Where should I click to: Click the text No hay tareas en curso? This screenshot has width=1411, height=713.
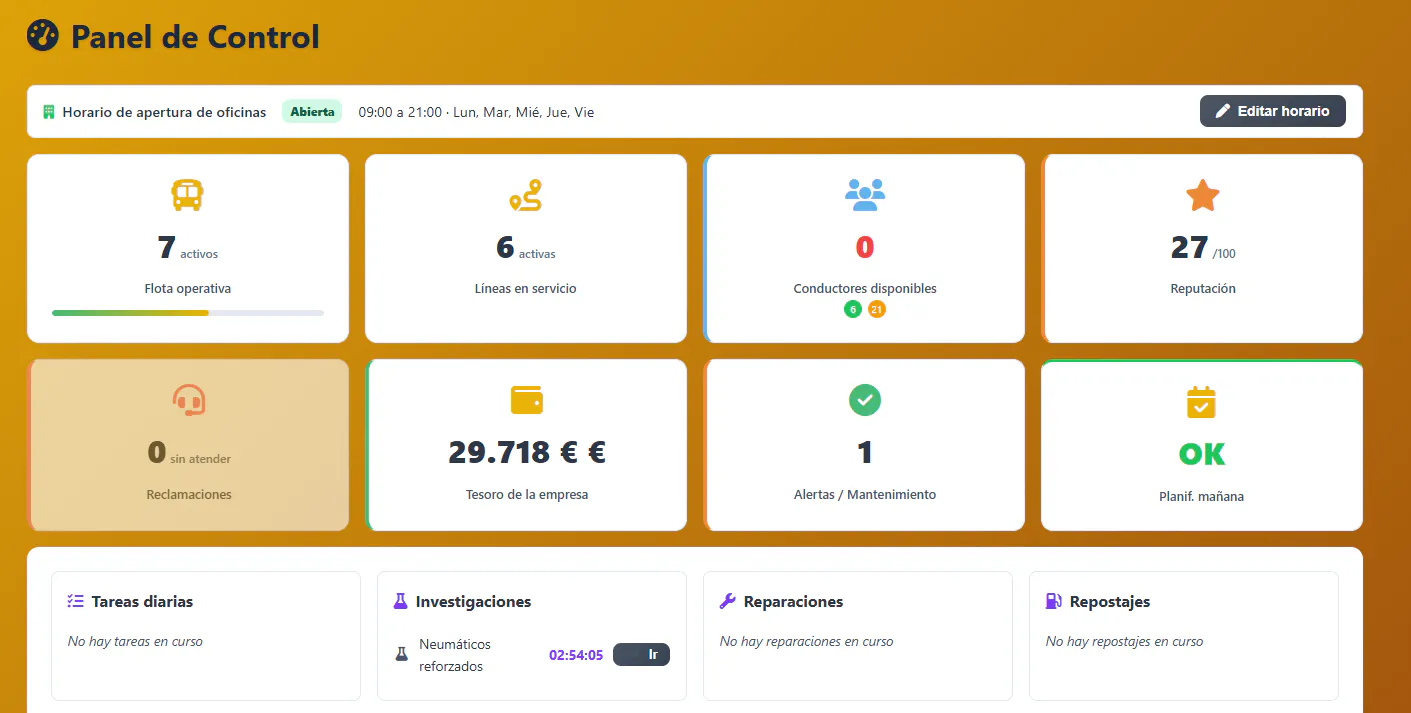click(135, 642)
